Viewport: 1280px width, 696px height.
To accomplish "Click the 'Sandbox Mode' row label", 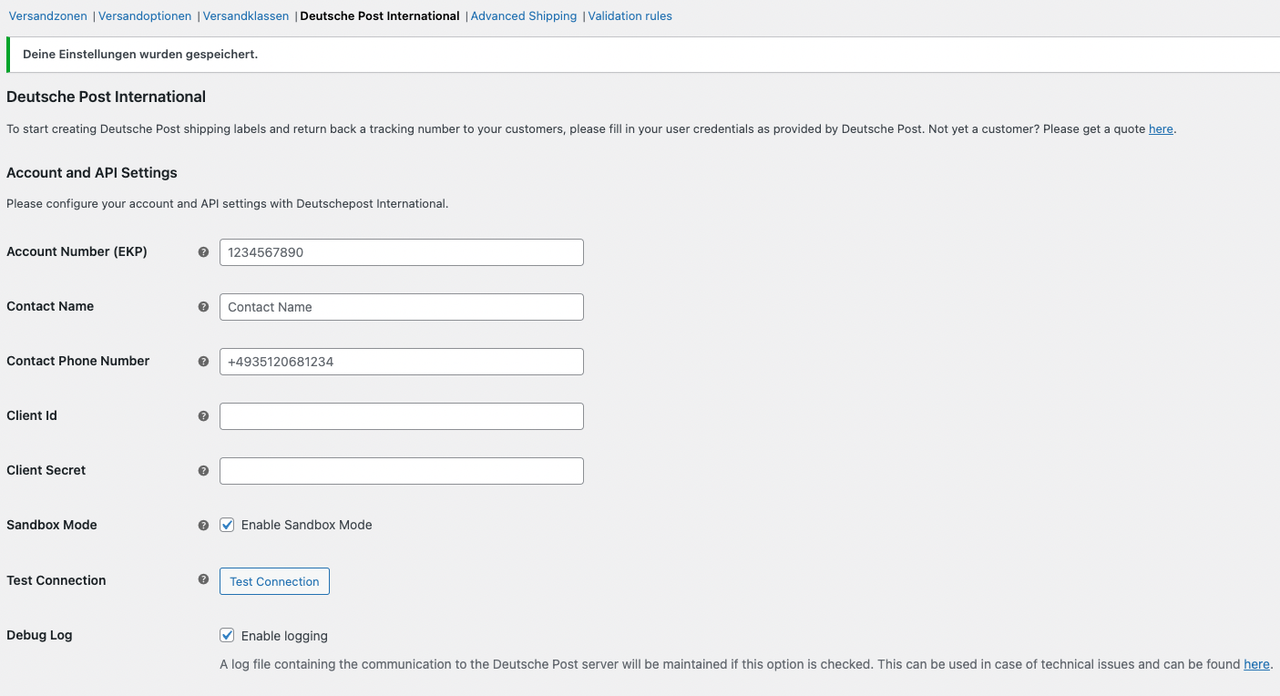I will [x=52, y=524].
